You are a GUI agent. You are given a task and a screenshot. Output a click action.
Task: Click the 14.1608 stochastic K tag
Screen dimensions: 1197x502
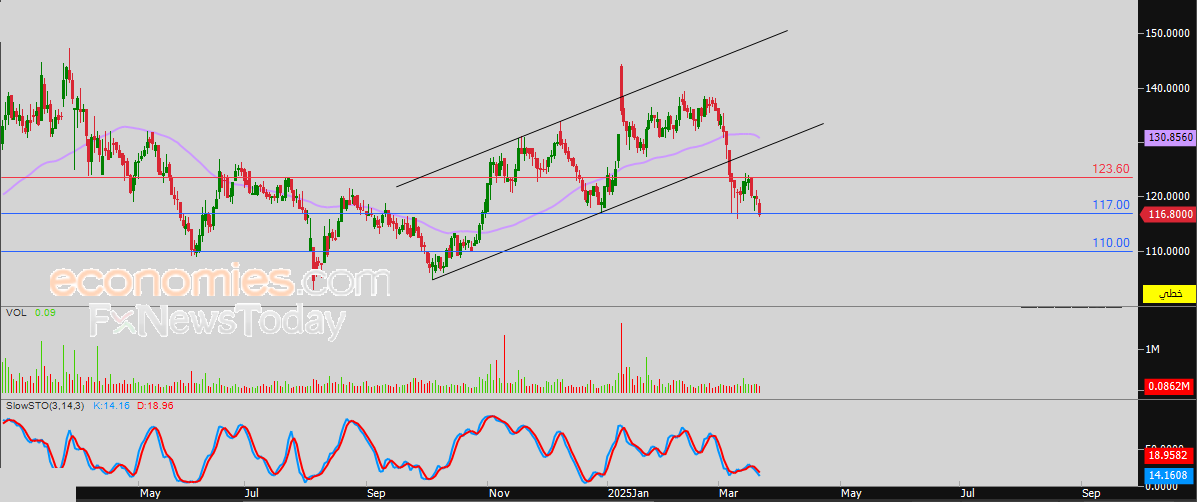click(x=1169, y=475)
